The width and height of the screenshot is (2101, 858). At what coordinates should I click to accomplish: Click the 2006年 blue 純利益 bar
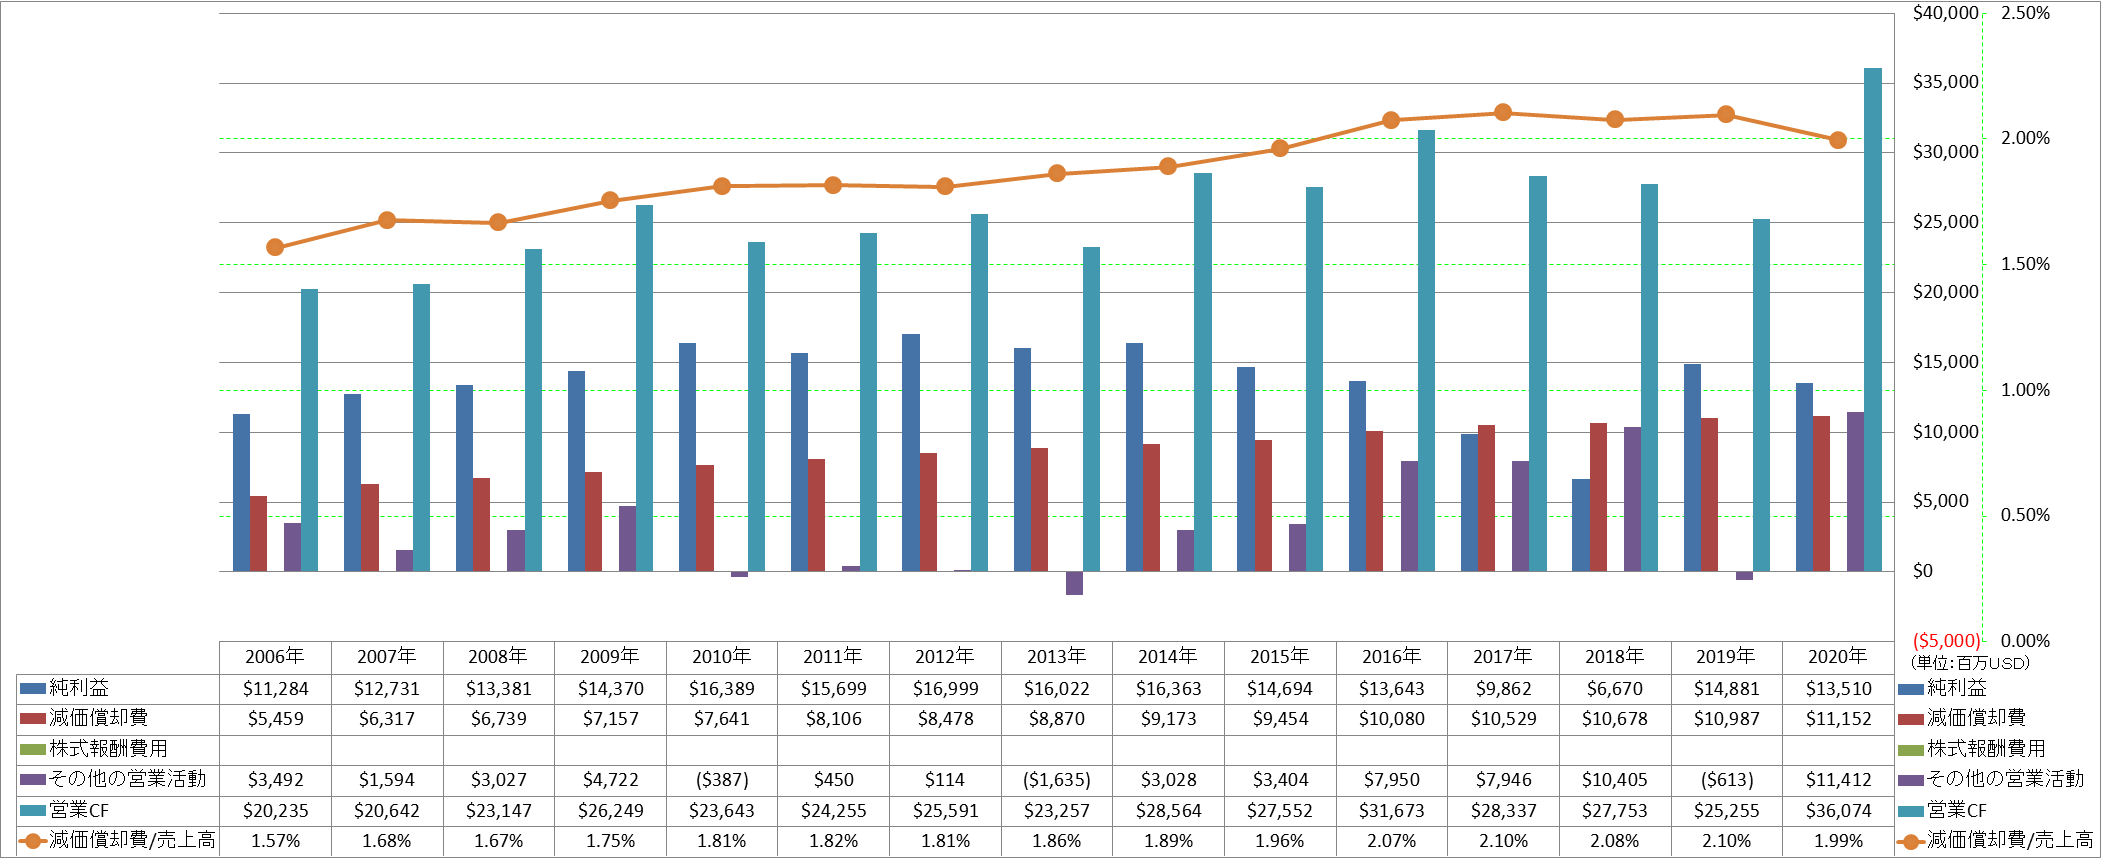point(241,493)
